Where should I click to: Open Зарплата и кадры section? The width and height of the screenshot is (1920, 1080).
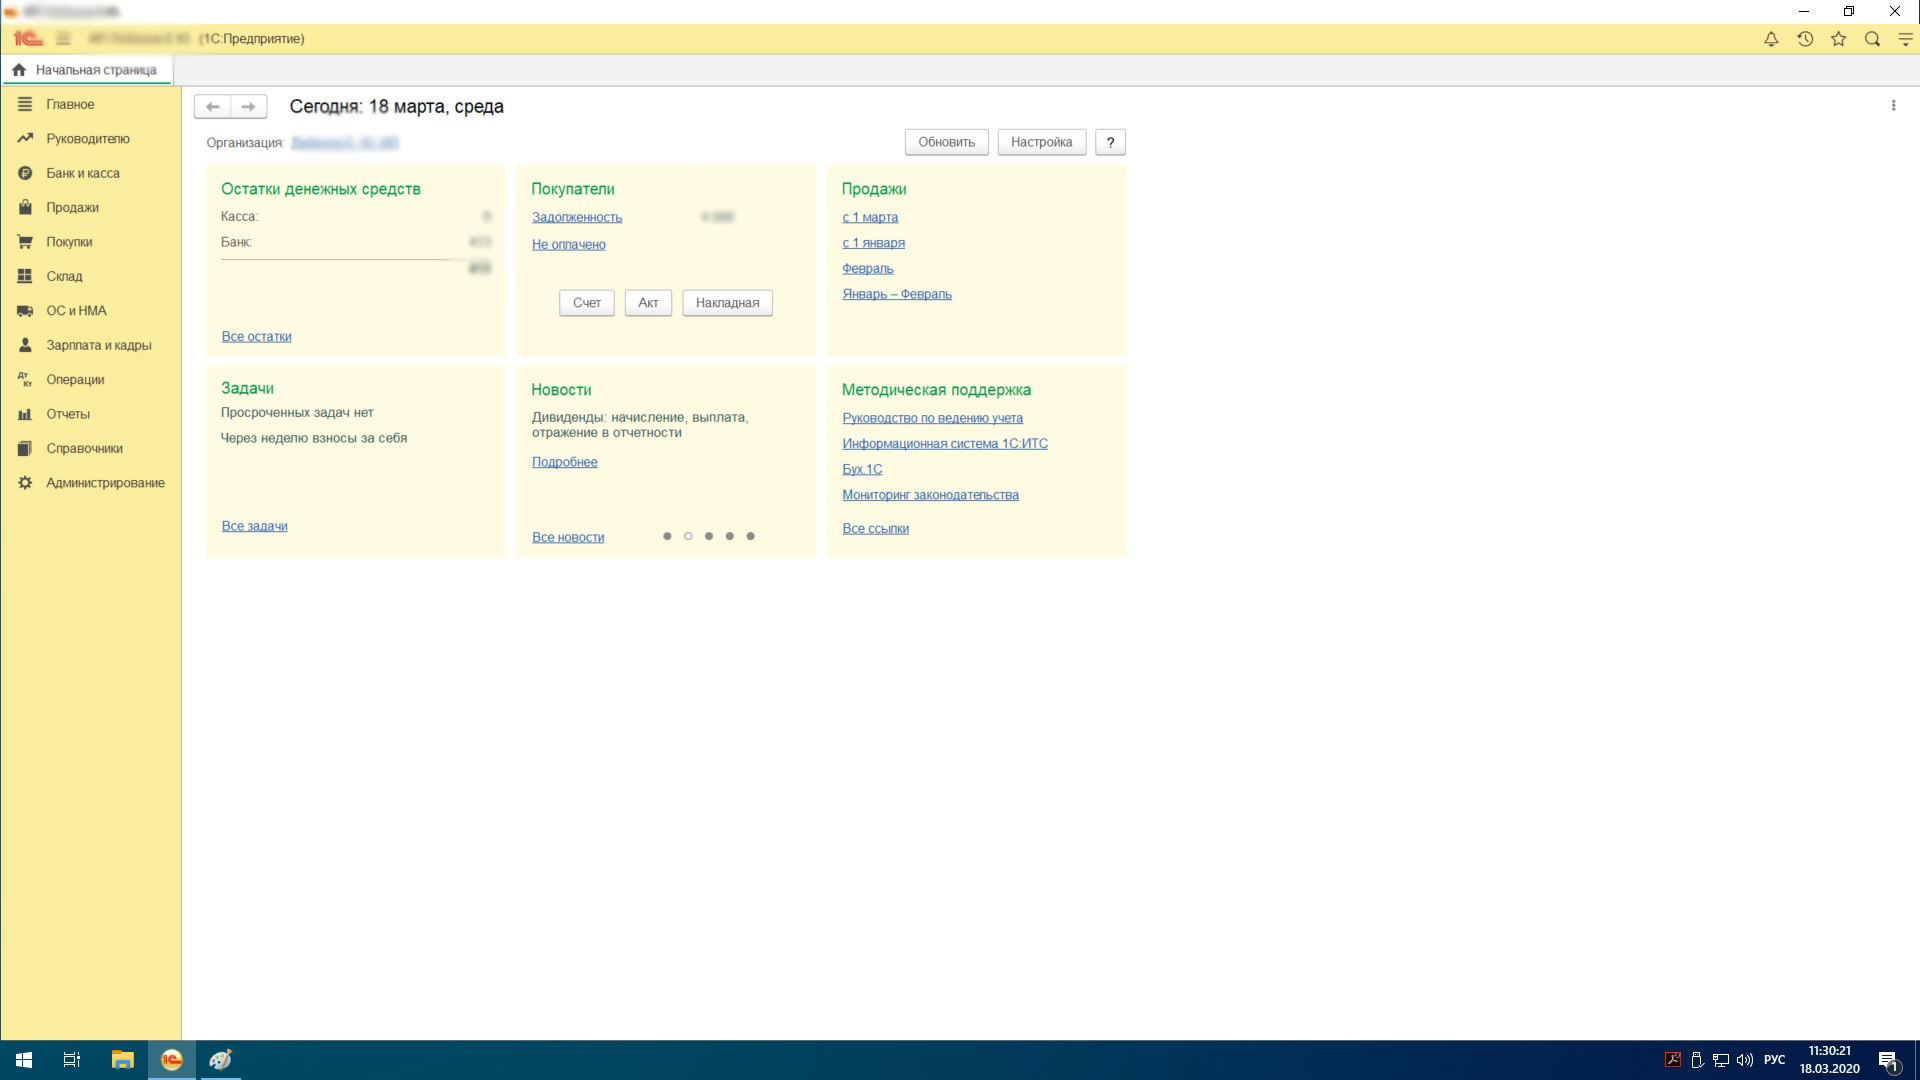pyautogui.click(x=98, y=345)
